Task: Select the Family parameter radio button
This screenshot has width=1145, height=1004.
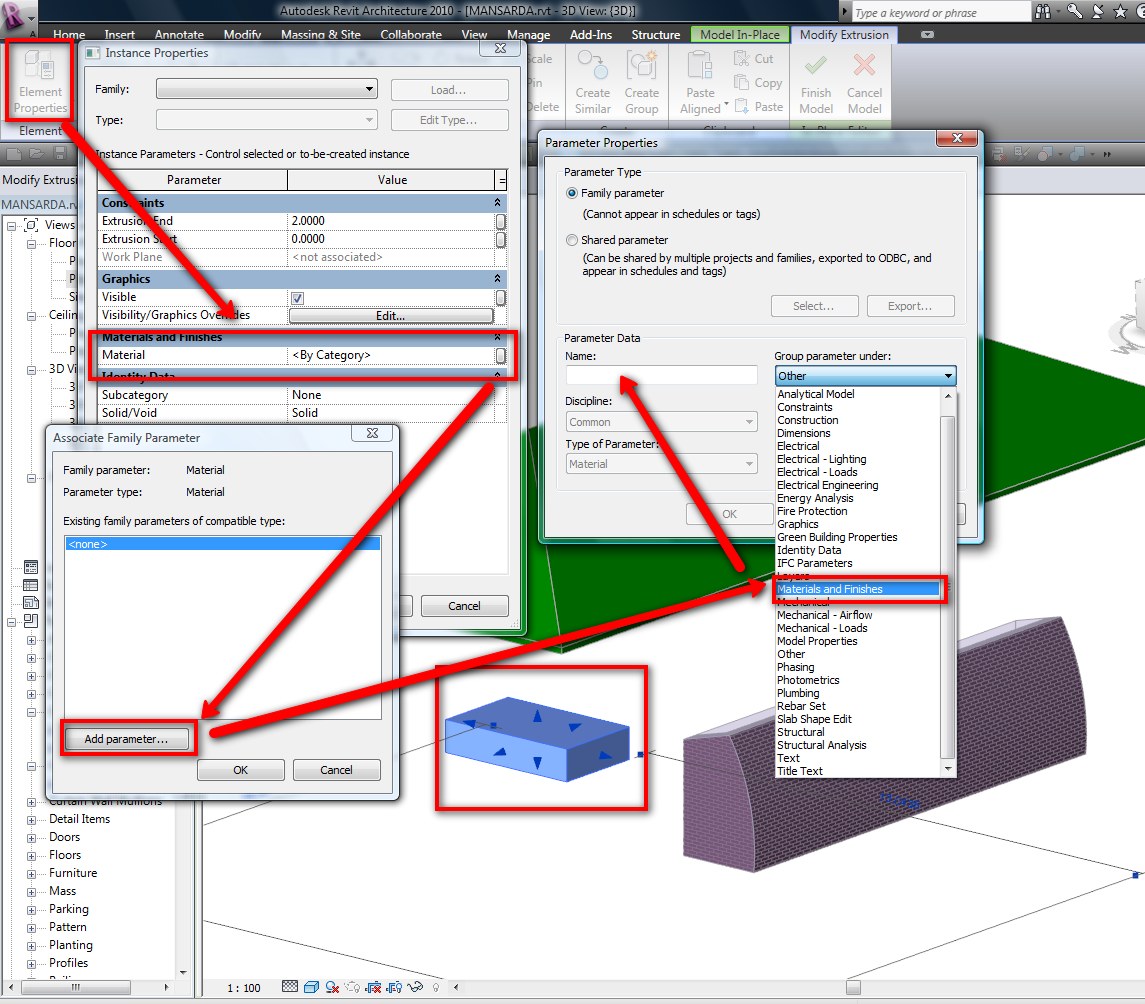Action: pos(572,193)
